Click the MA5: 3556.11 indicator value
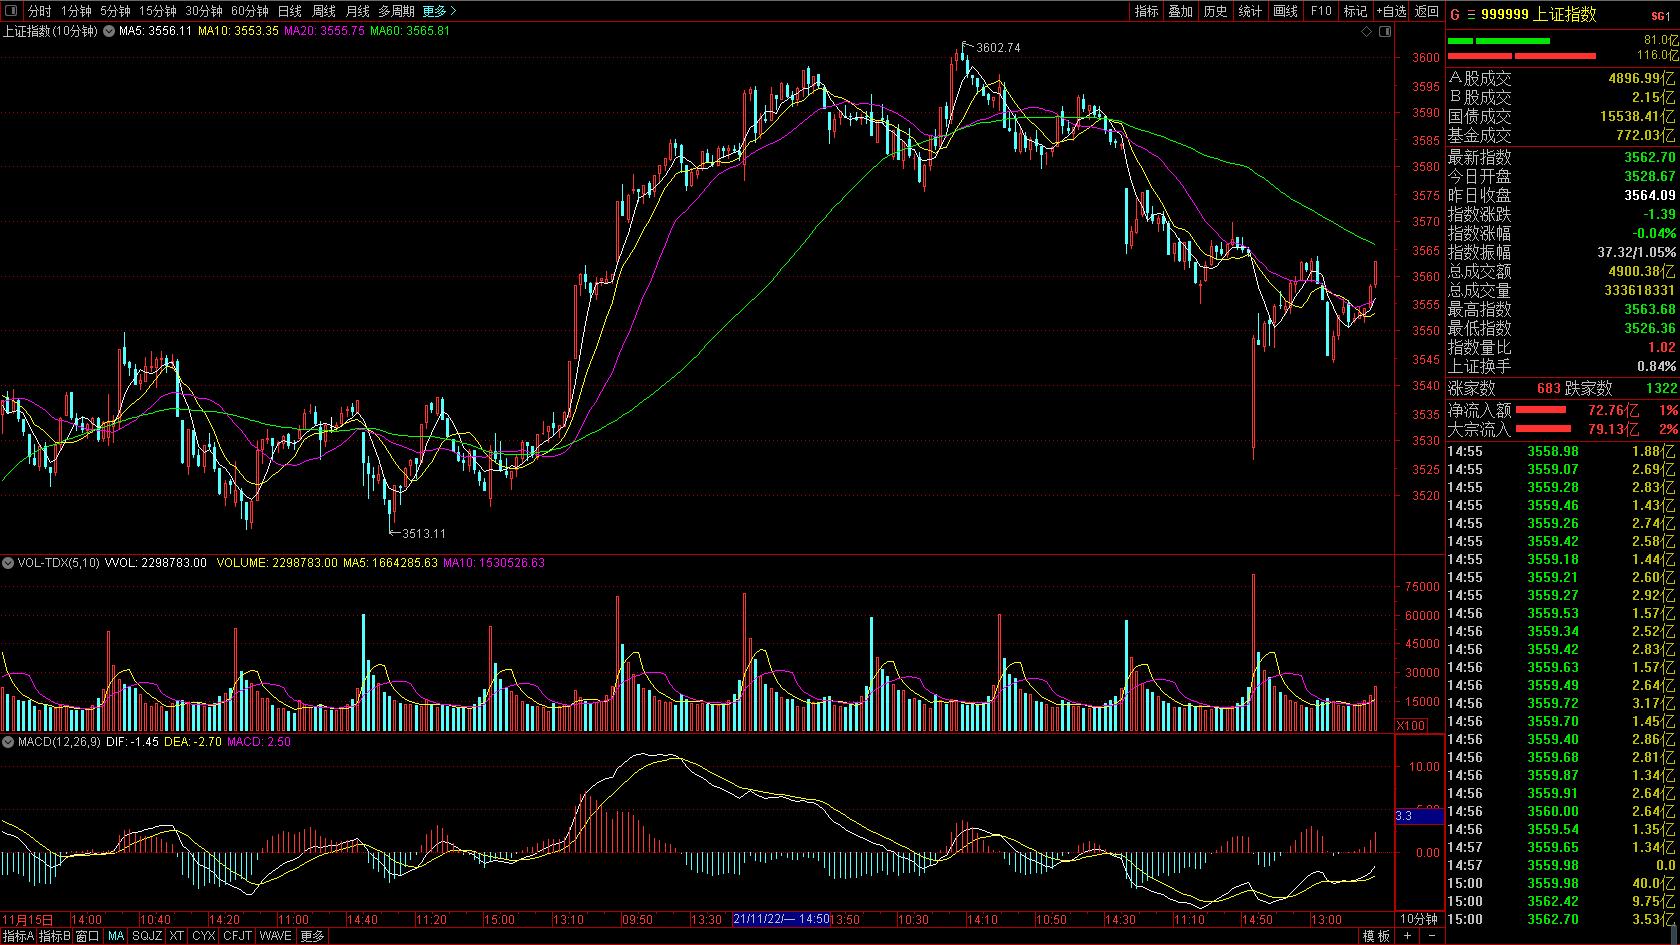 155,31
